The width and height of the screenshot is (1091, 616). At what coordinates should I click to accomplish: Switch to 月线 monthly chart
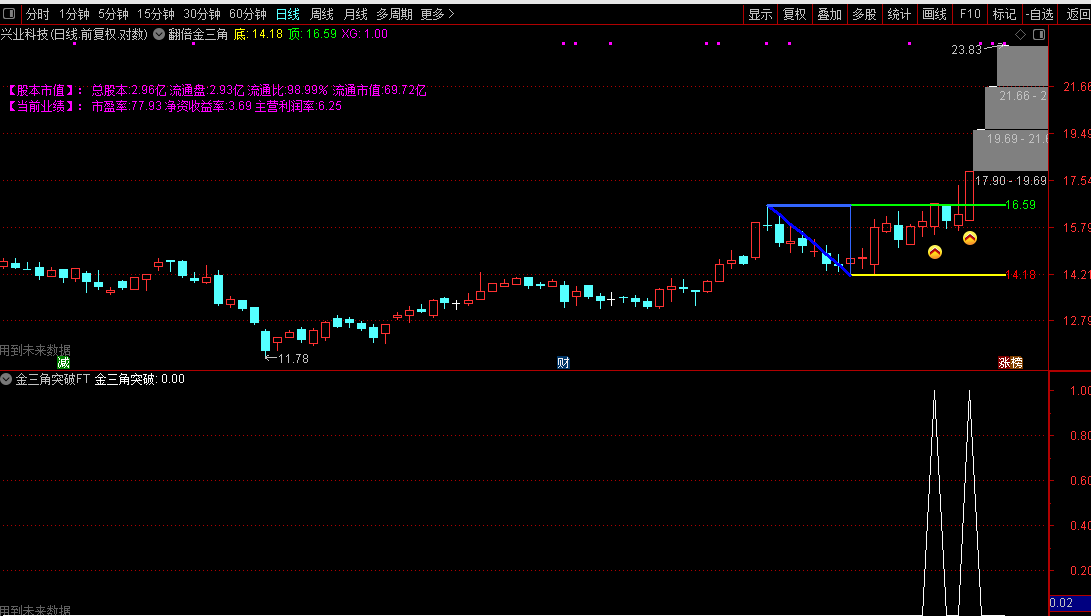pos(356,14)
